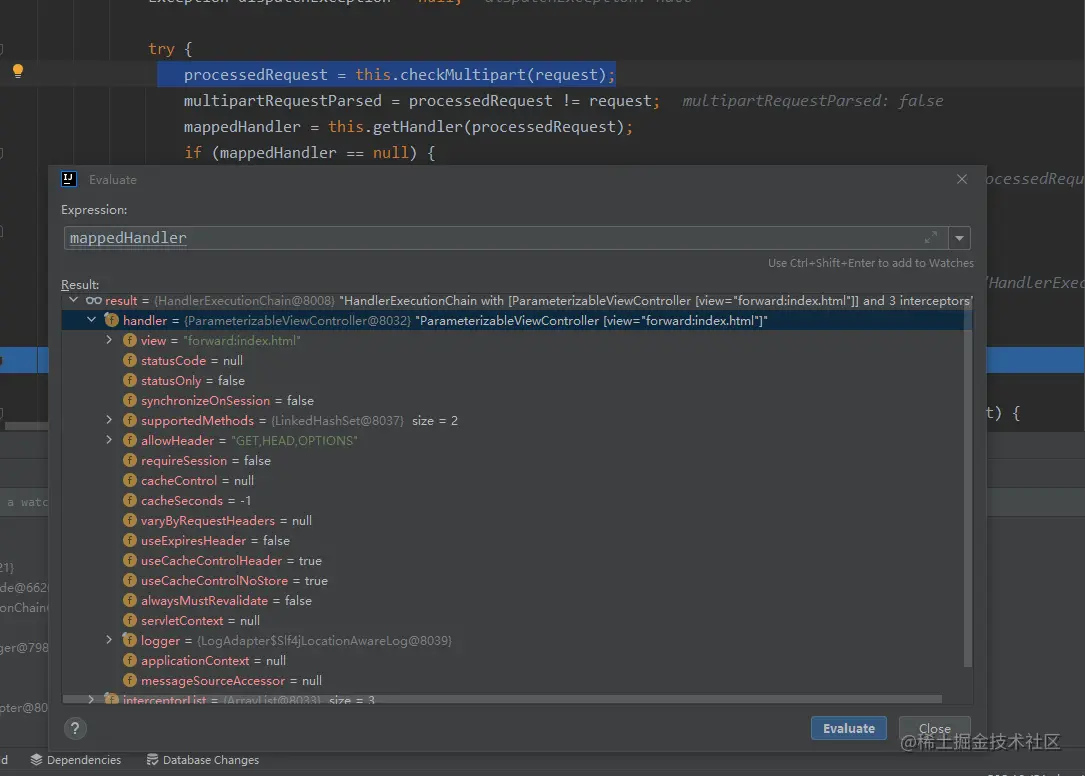Click field icon next to view

click(x=129, y=340)
